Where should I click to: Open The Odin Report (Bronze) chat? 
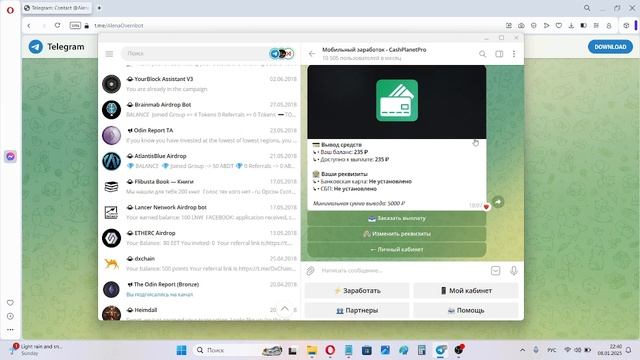tap(199, 289)
